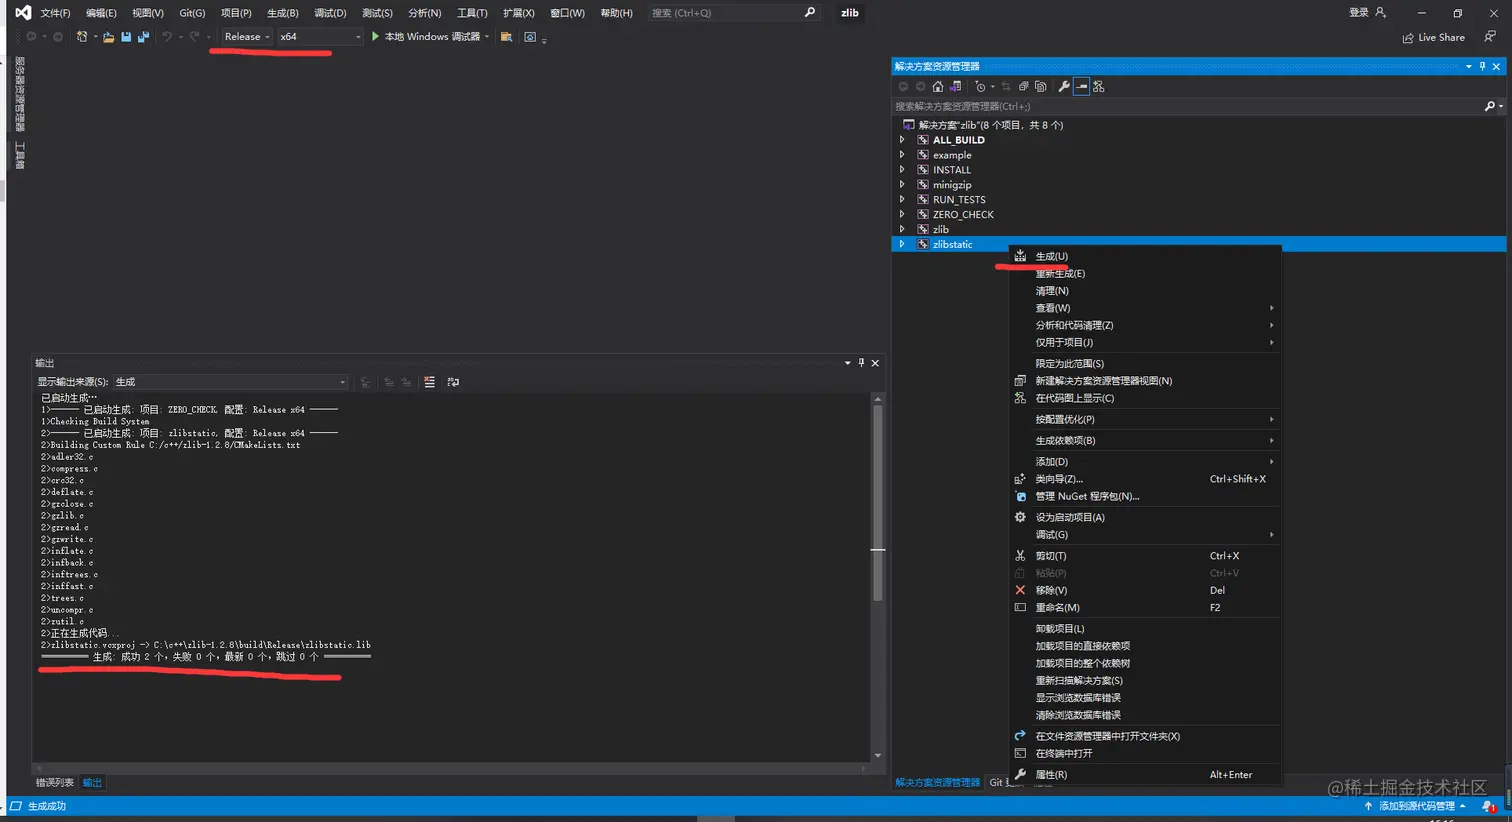Click the Solution Explorer search magnifier

tap(1489, 106)
